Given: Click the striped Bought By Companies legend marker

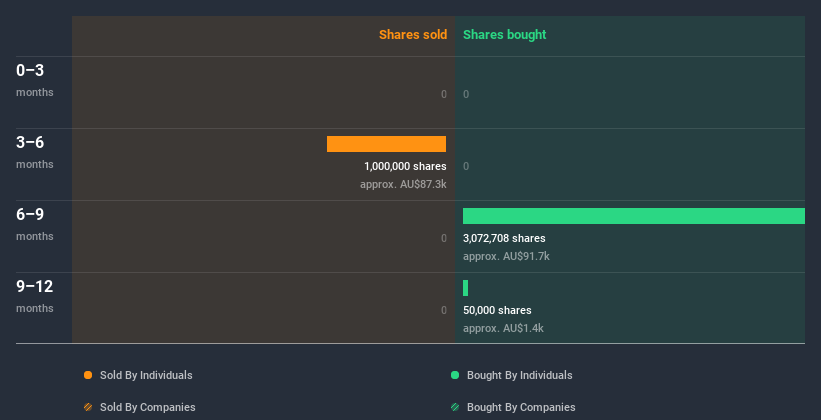Looking at the screenshot, I should [x=455, y=407].
